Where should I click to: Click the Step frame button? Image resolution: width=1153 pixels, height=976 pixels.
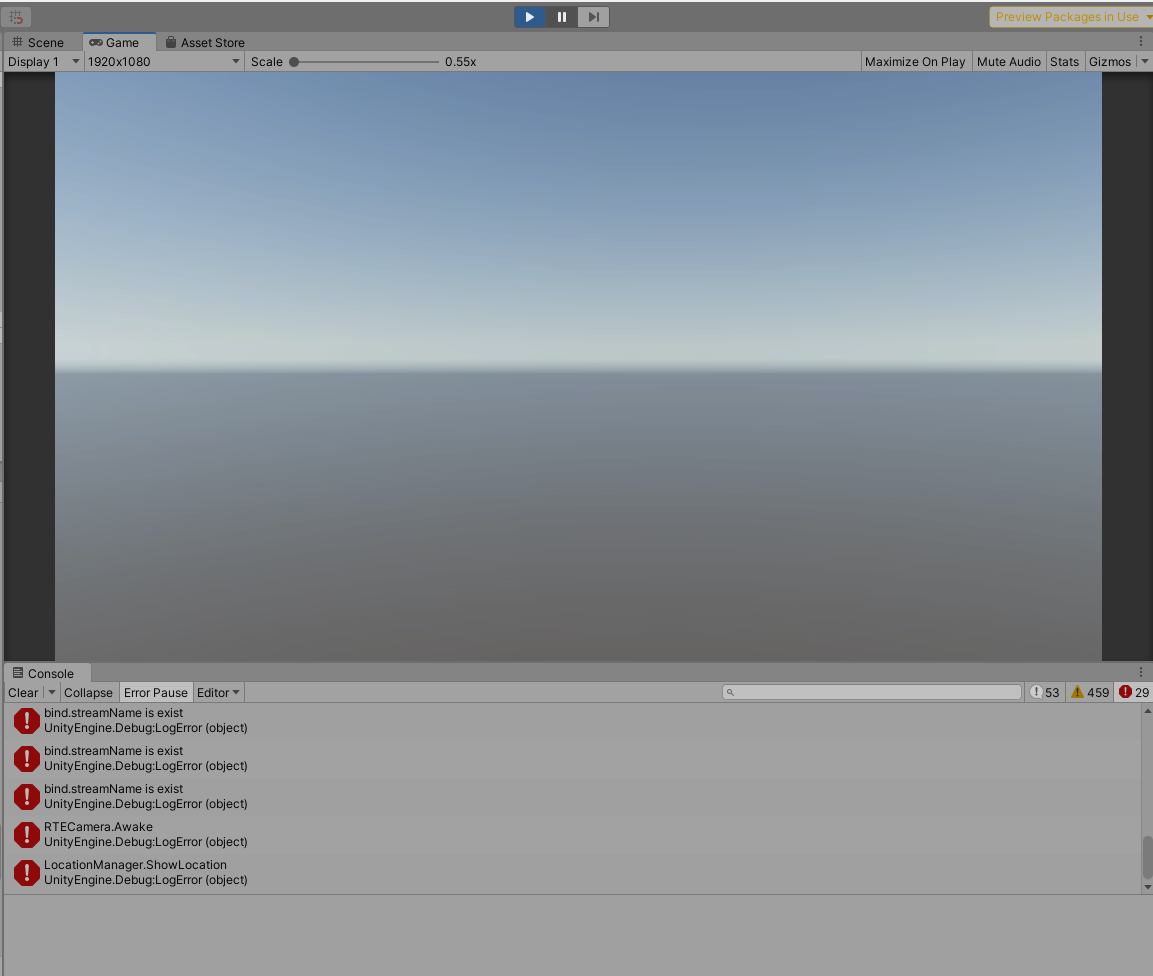[593, 16]
